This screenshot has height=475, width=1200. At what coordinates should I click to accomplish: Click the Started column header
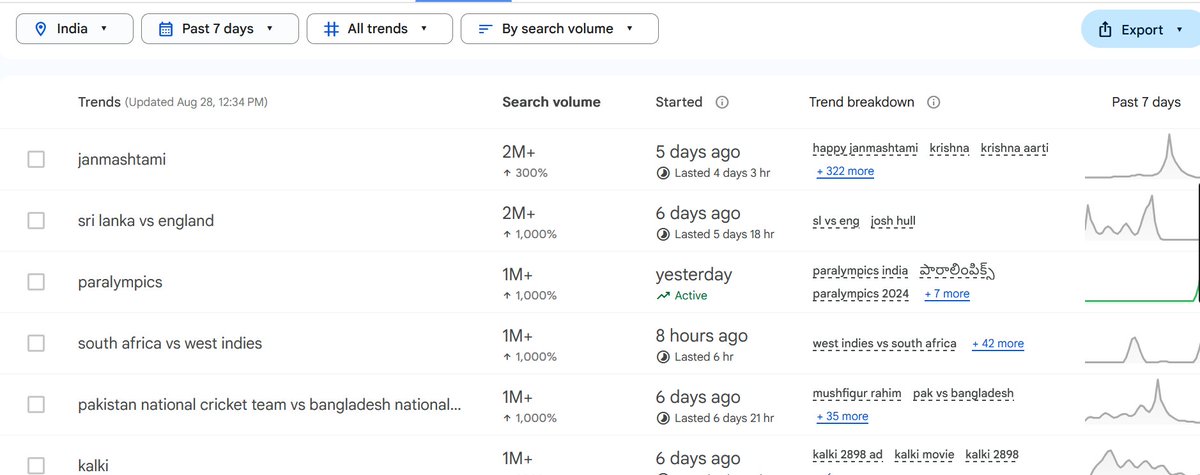[x=679, y=102]
